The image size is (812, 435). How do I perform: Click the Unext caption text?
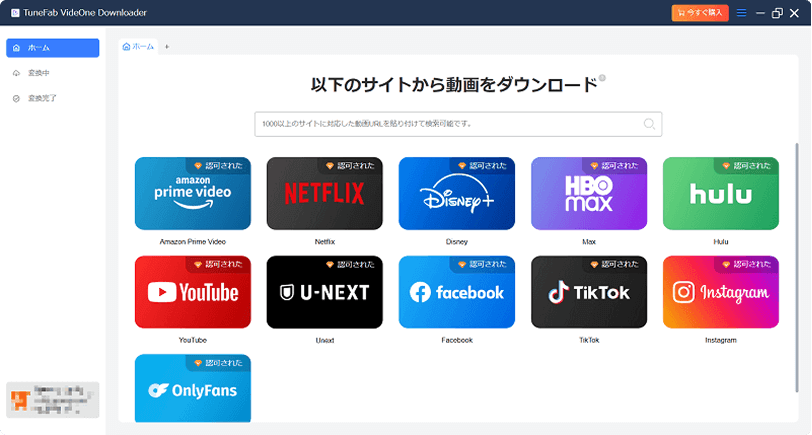pyautogui.click(x=325, y=340)
